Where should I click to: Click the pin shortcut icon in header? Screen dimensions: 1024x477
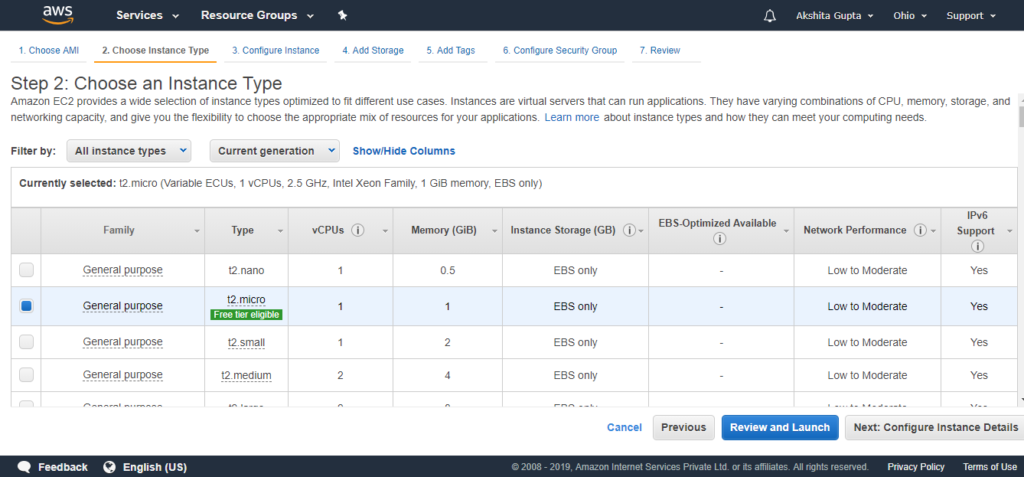coord(342,15)
